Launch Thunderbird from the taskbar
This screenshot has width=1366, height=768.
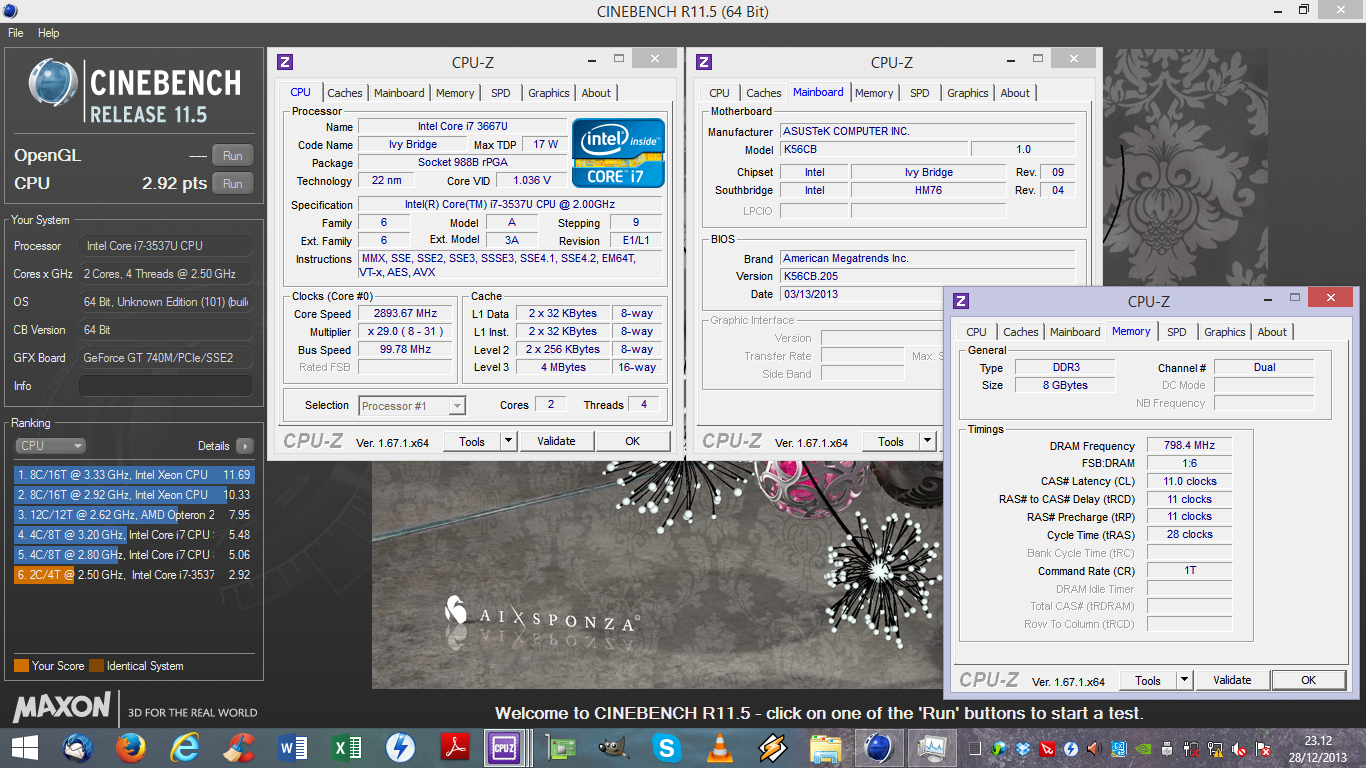click(x=78, y=747)
